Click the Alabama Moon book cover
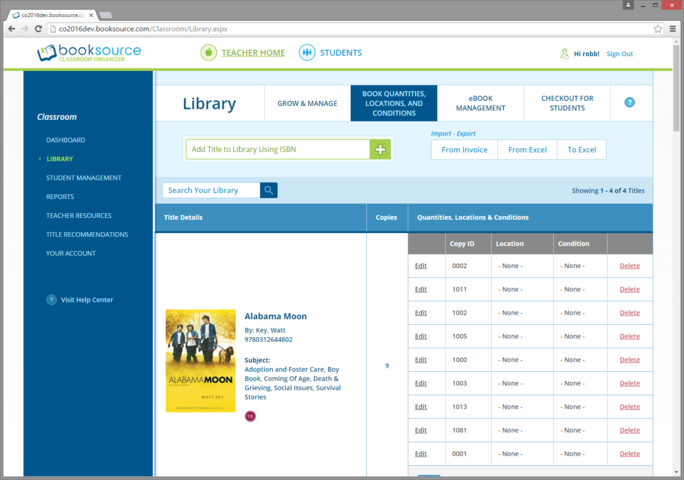Viewport: 684px width, 480px height. point(200,360)
